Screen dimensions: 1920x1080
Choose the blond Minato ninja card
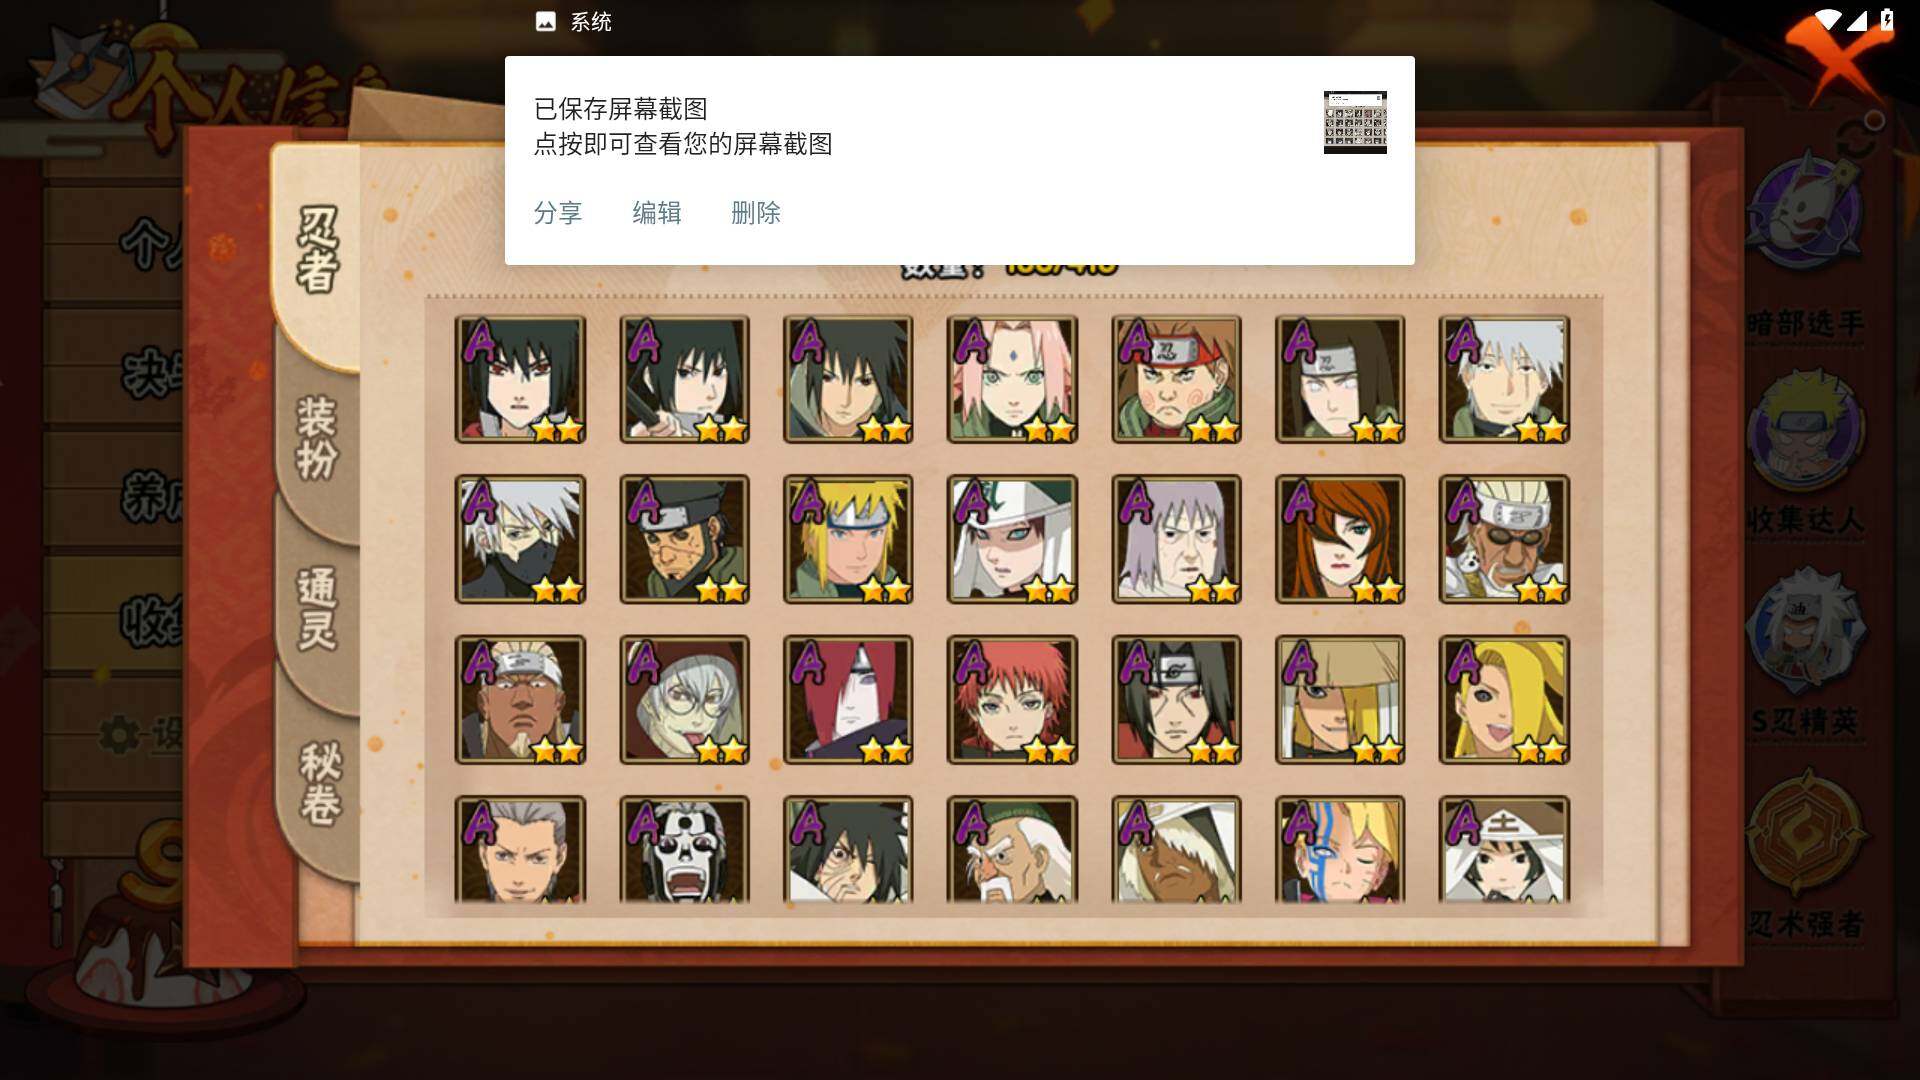tap(848, 539)
